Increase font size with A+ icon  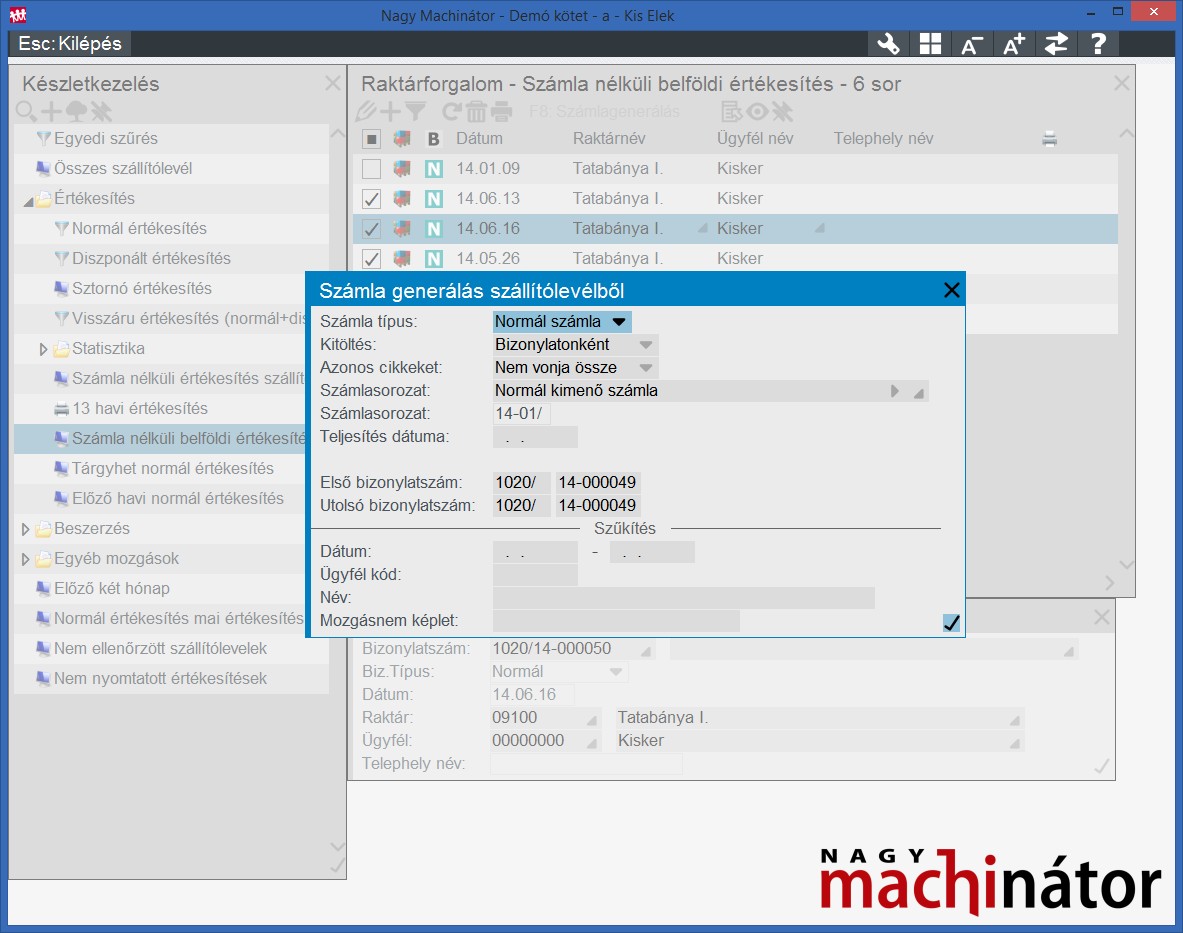[x=1013, y=44]
